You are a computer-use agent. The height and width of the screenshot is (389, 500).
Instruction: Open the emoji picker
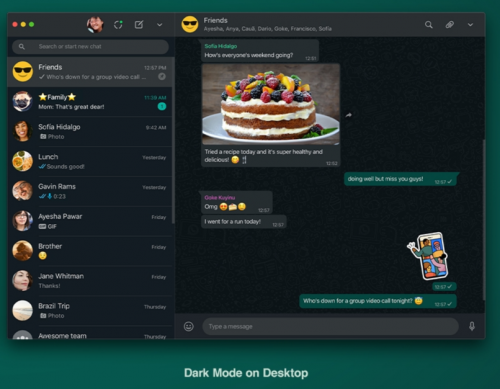tap(189, 326)
